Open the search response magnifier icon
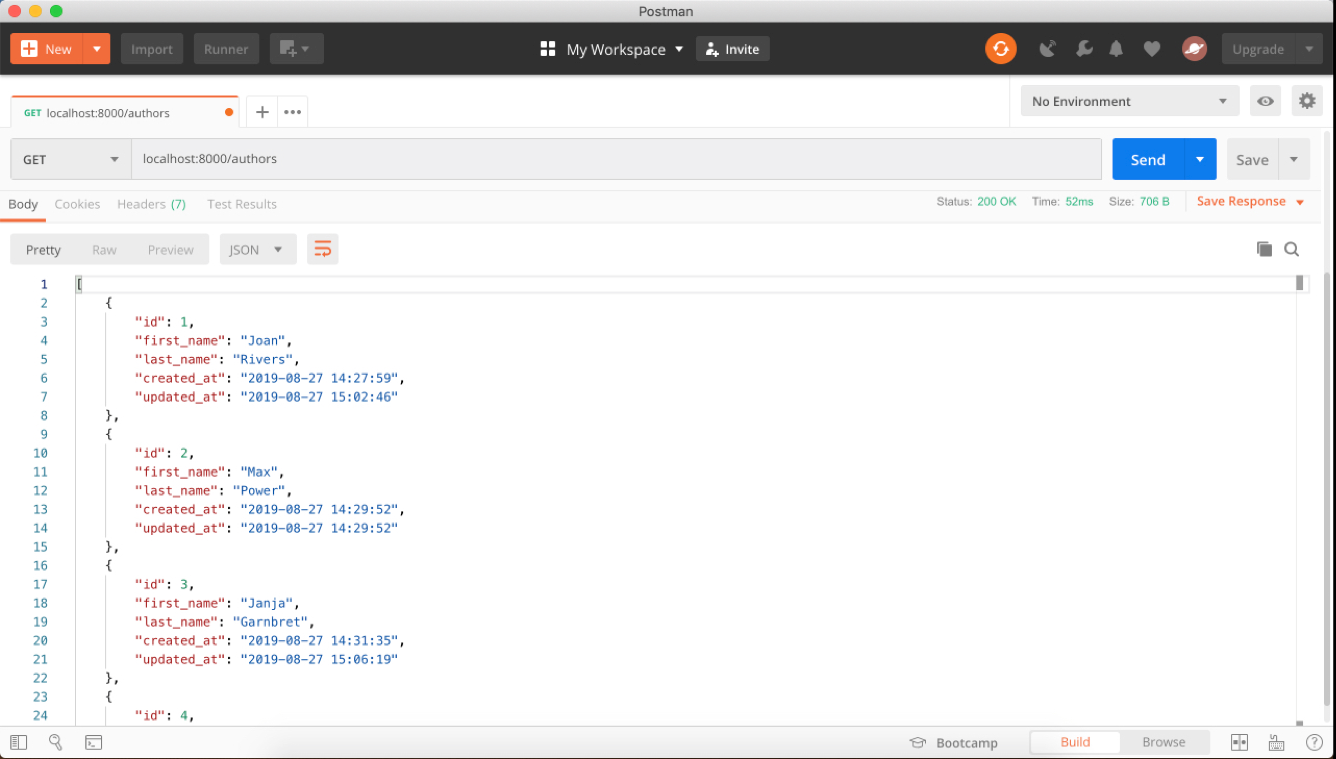This screenshot has height=759, width=1336. [1291, 248]
